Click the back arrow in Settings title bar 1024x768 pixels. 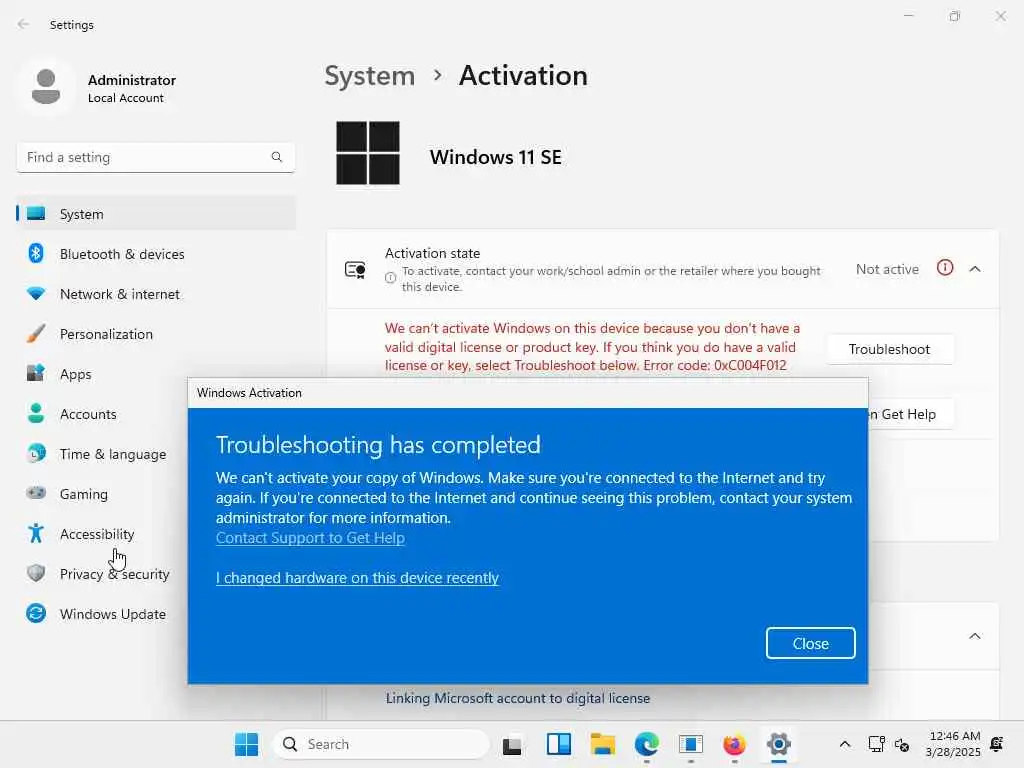click(x=24, y=24)
